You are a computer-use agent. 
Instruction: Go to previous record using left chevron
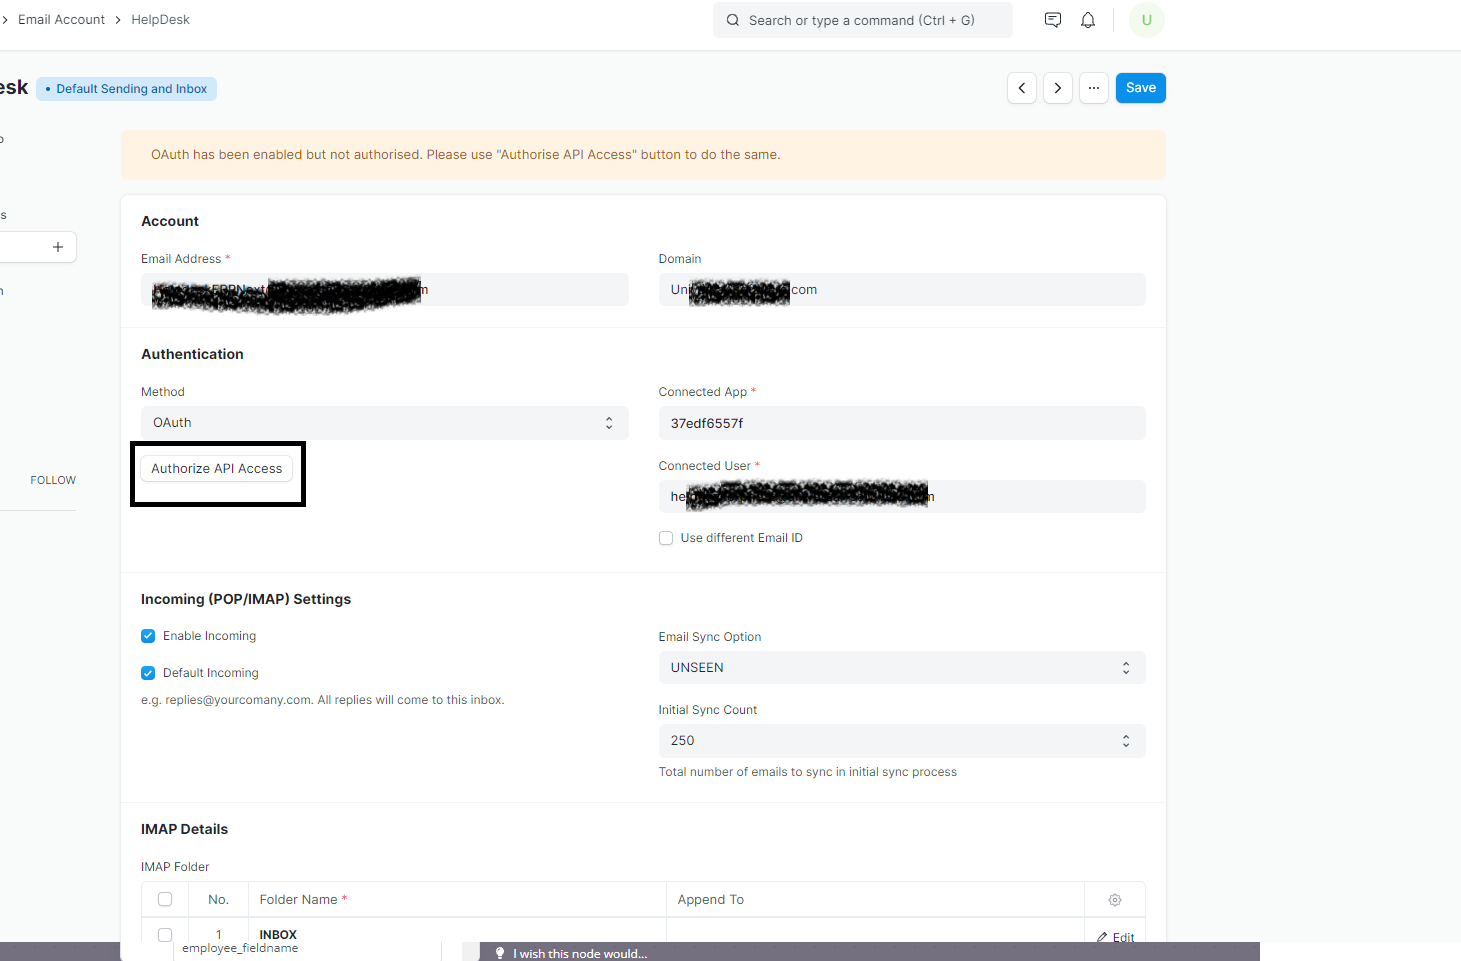tap(1021, 88)
